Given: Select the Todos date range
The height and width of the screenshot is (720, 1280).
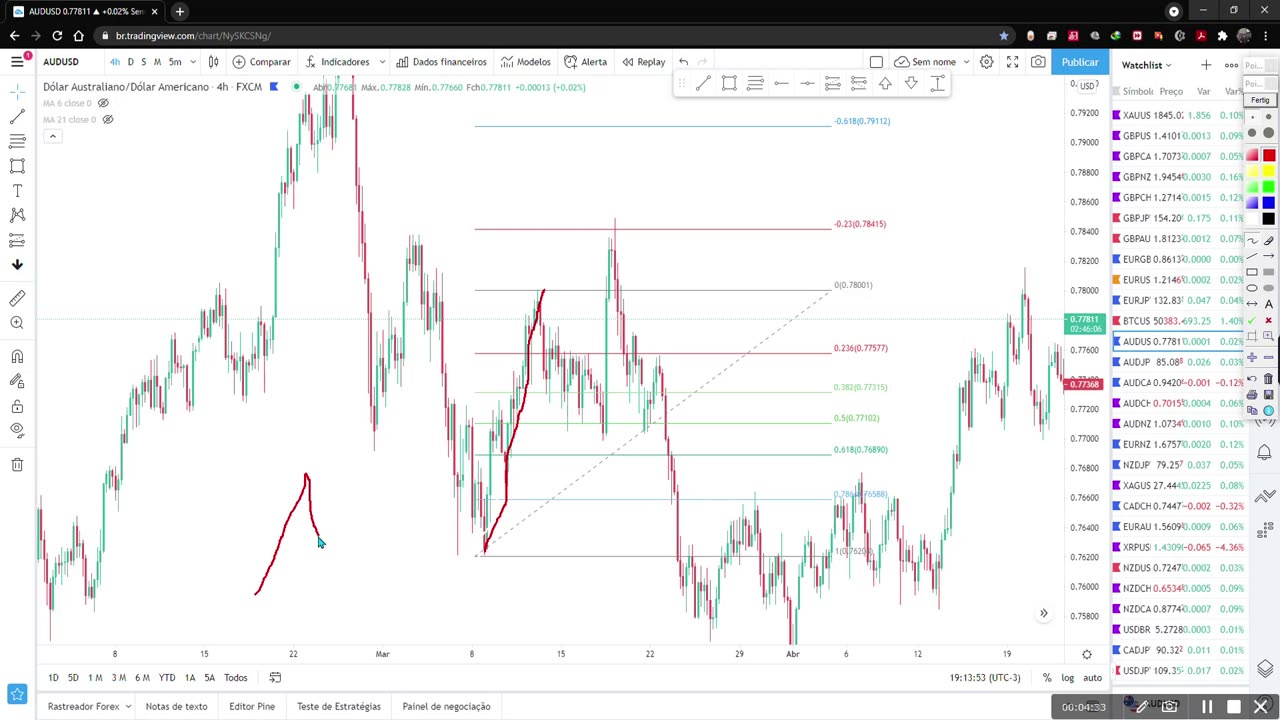Looking at the screenshot, I should [235, 678].
